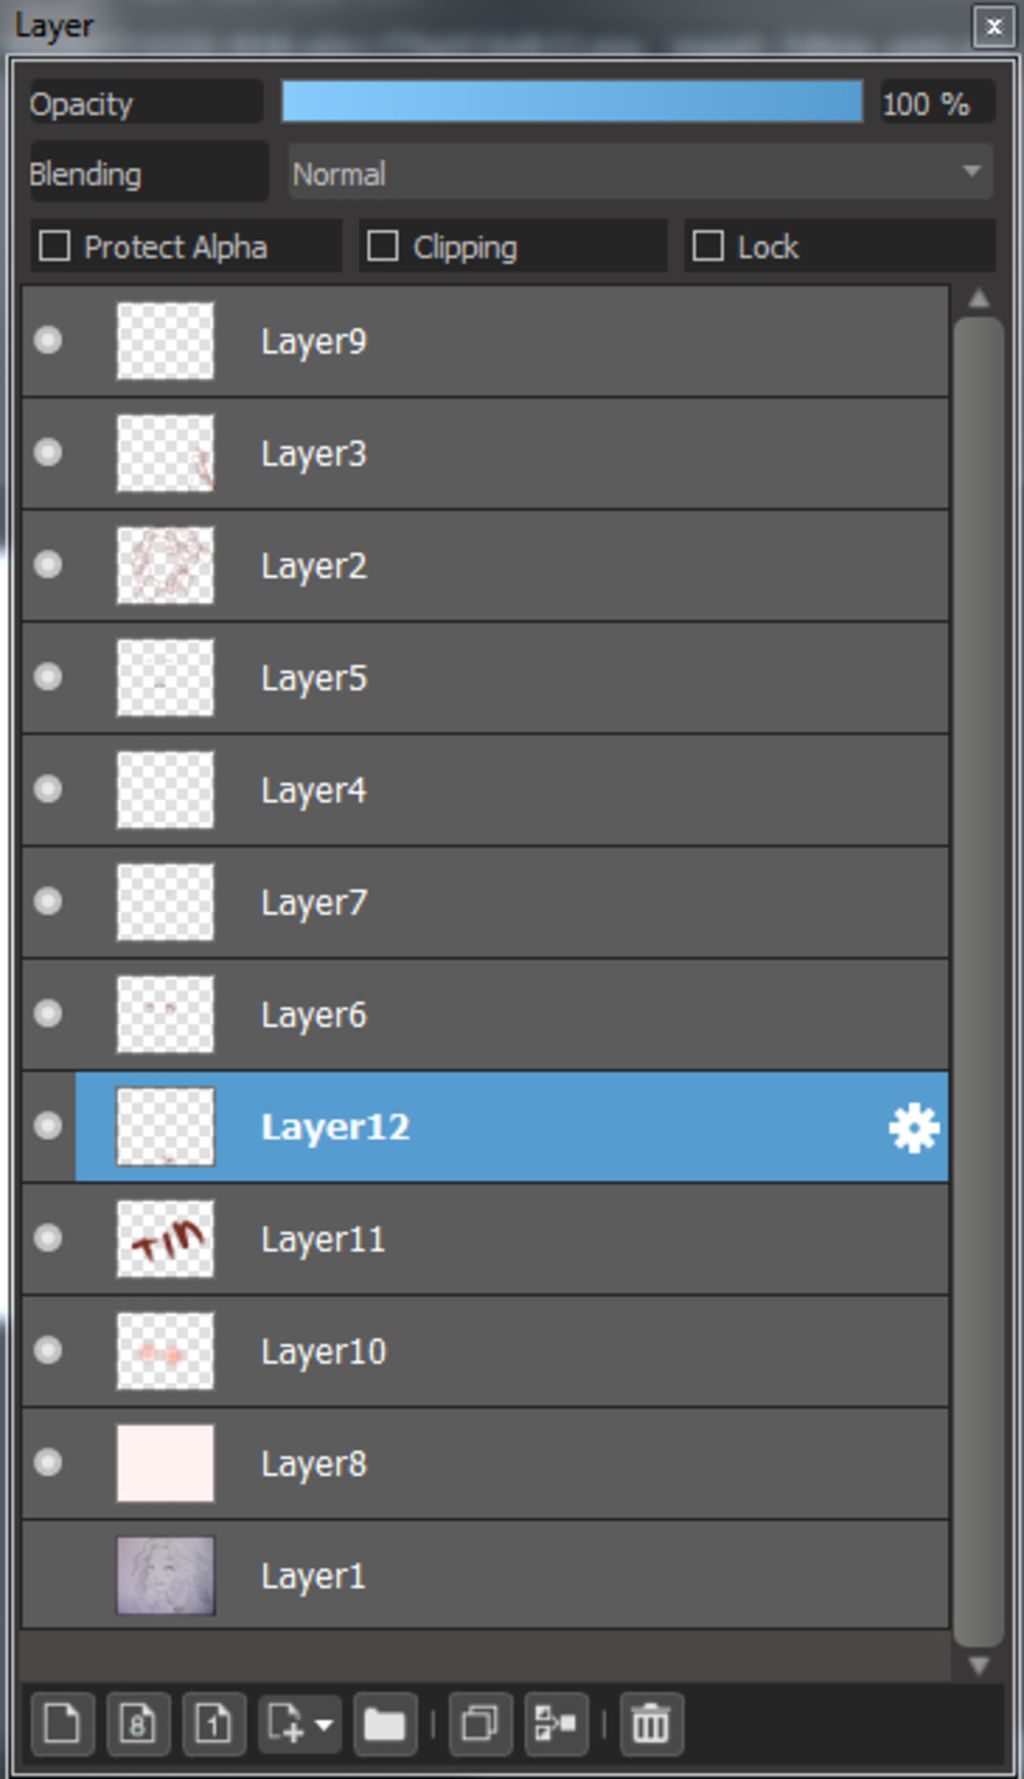Check the Lock option

(708, 246)
